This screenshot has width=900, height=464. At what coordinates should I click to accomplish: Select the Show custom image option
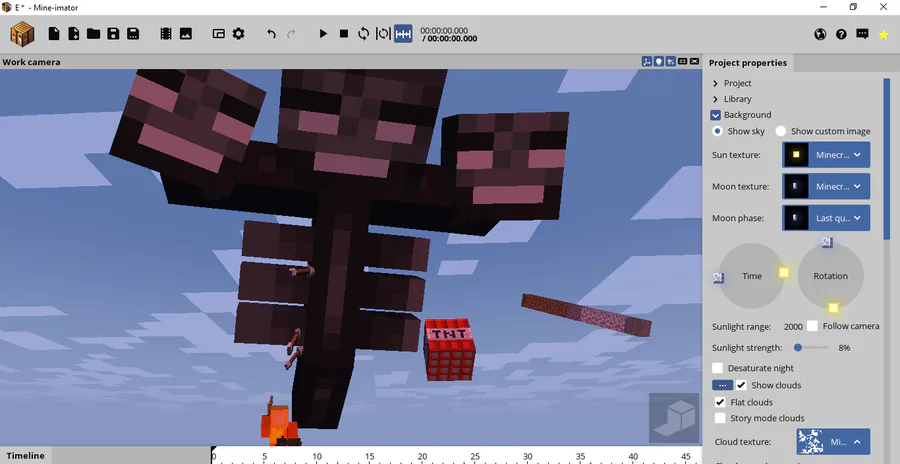(x=781, y=131)
